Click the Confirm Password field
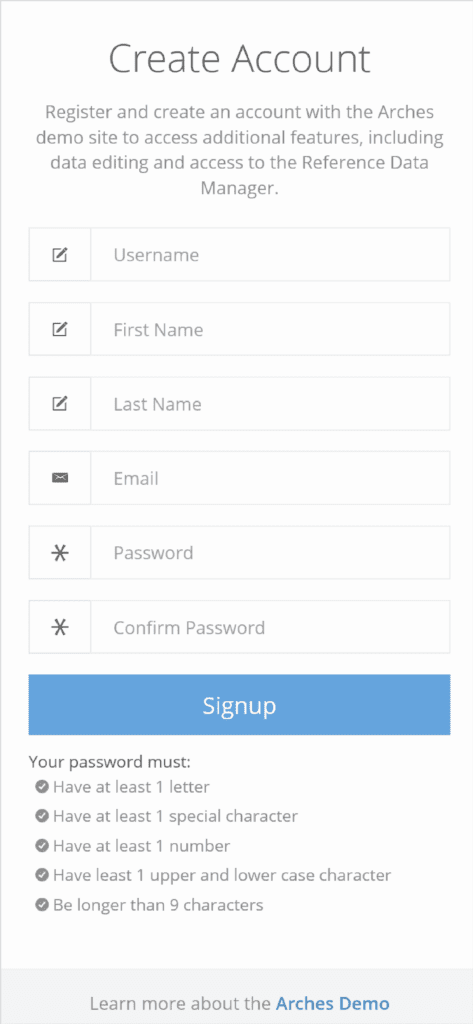Screen dimensions: 473x1024 point(270,627)
